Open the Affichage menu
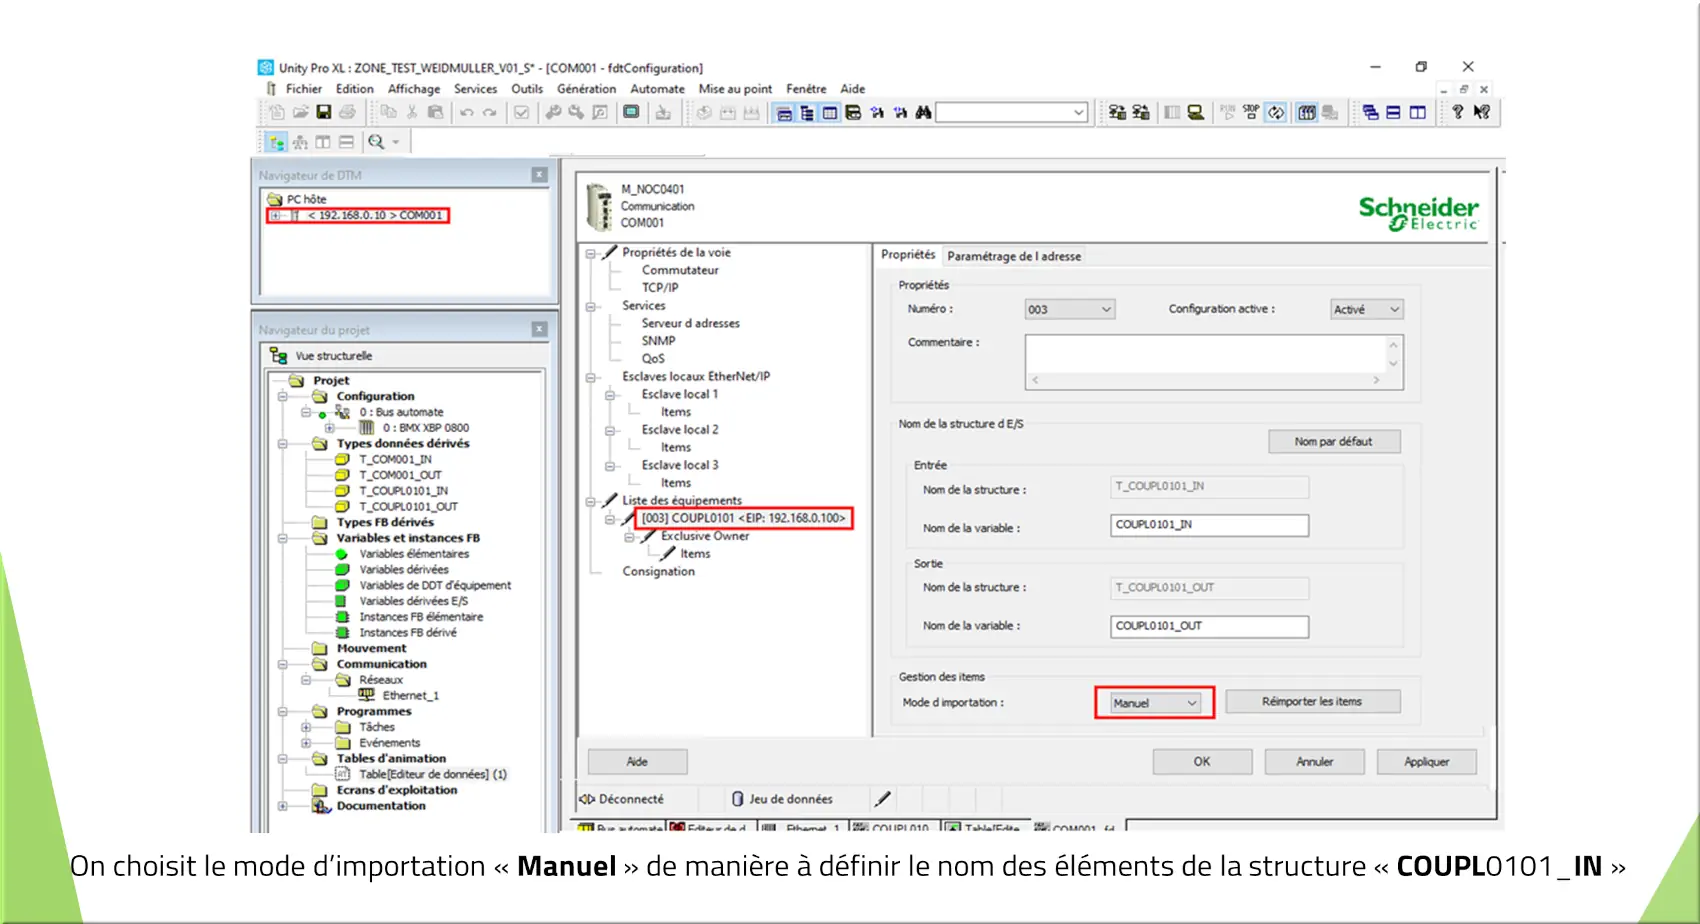The height and width of the screenshot is (924, 1700). [414, 89]
